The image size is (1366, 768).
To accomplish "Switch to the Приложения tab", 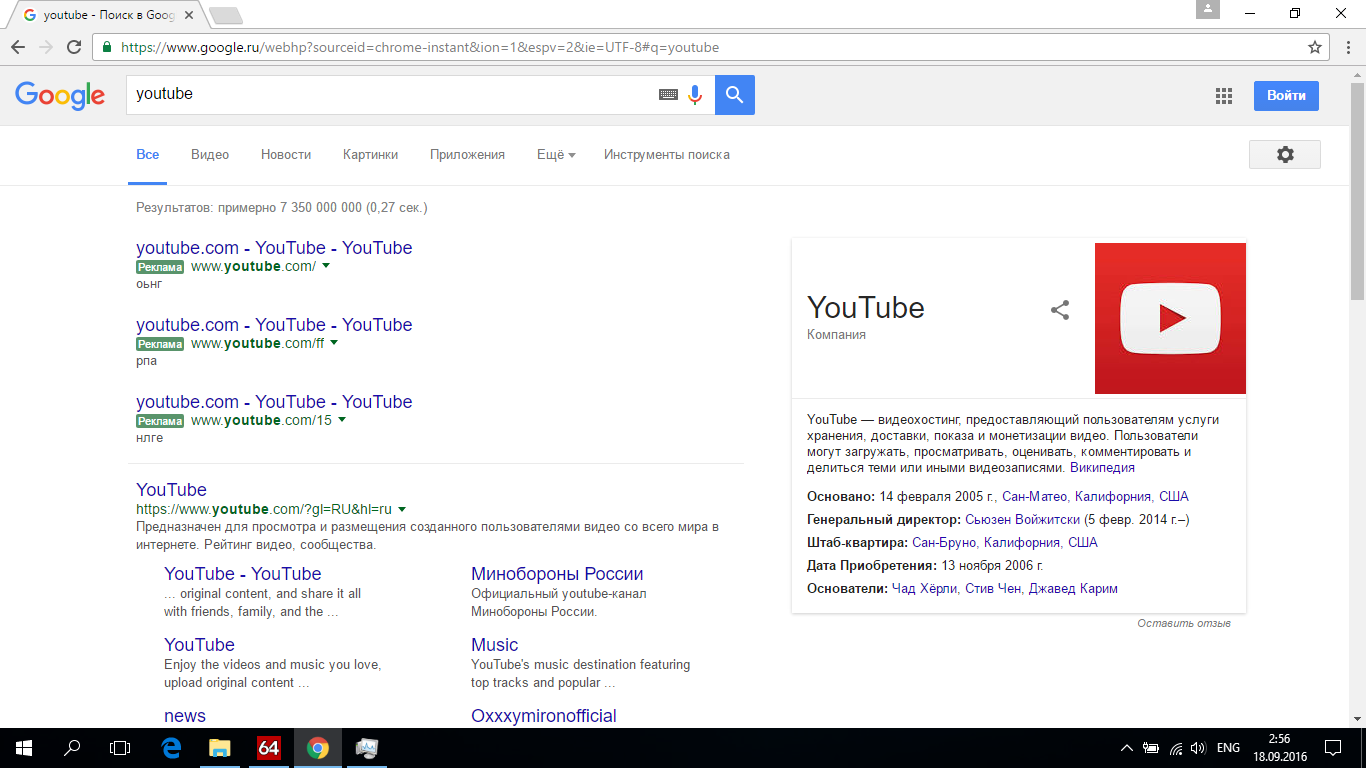I will (467, 155).
